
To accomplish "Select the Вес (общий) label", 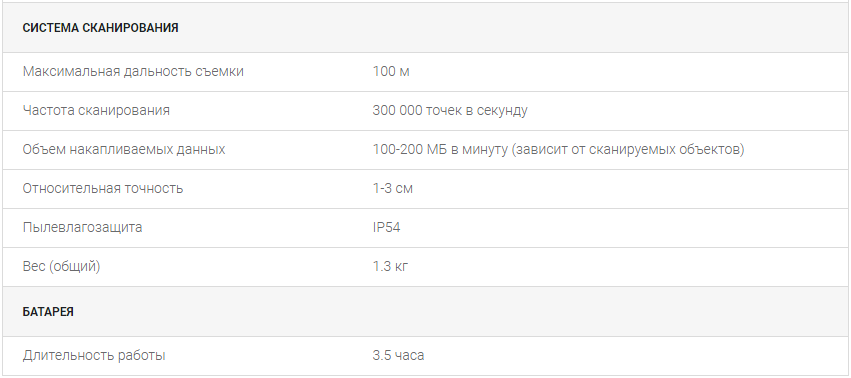I will pos(61,267).
